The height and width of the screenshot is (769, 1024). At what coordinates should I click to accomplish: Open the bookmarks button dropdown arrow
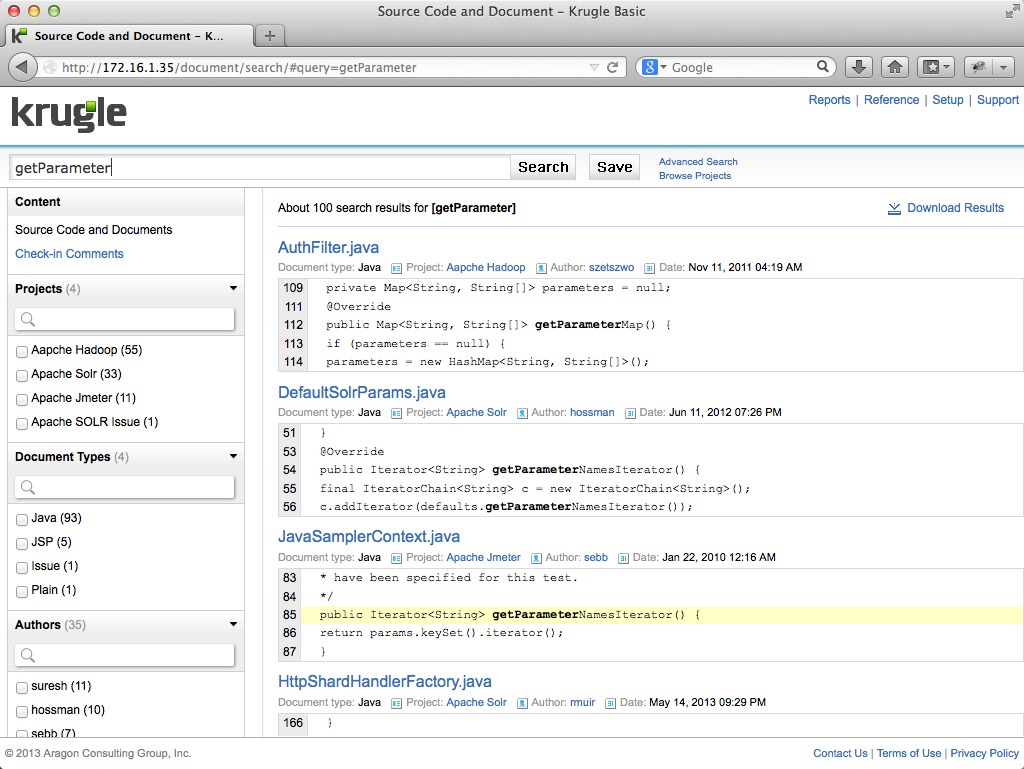tap(947, 67)
